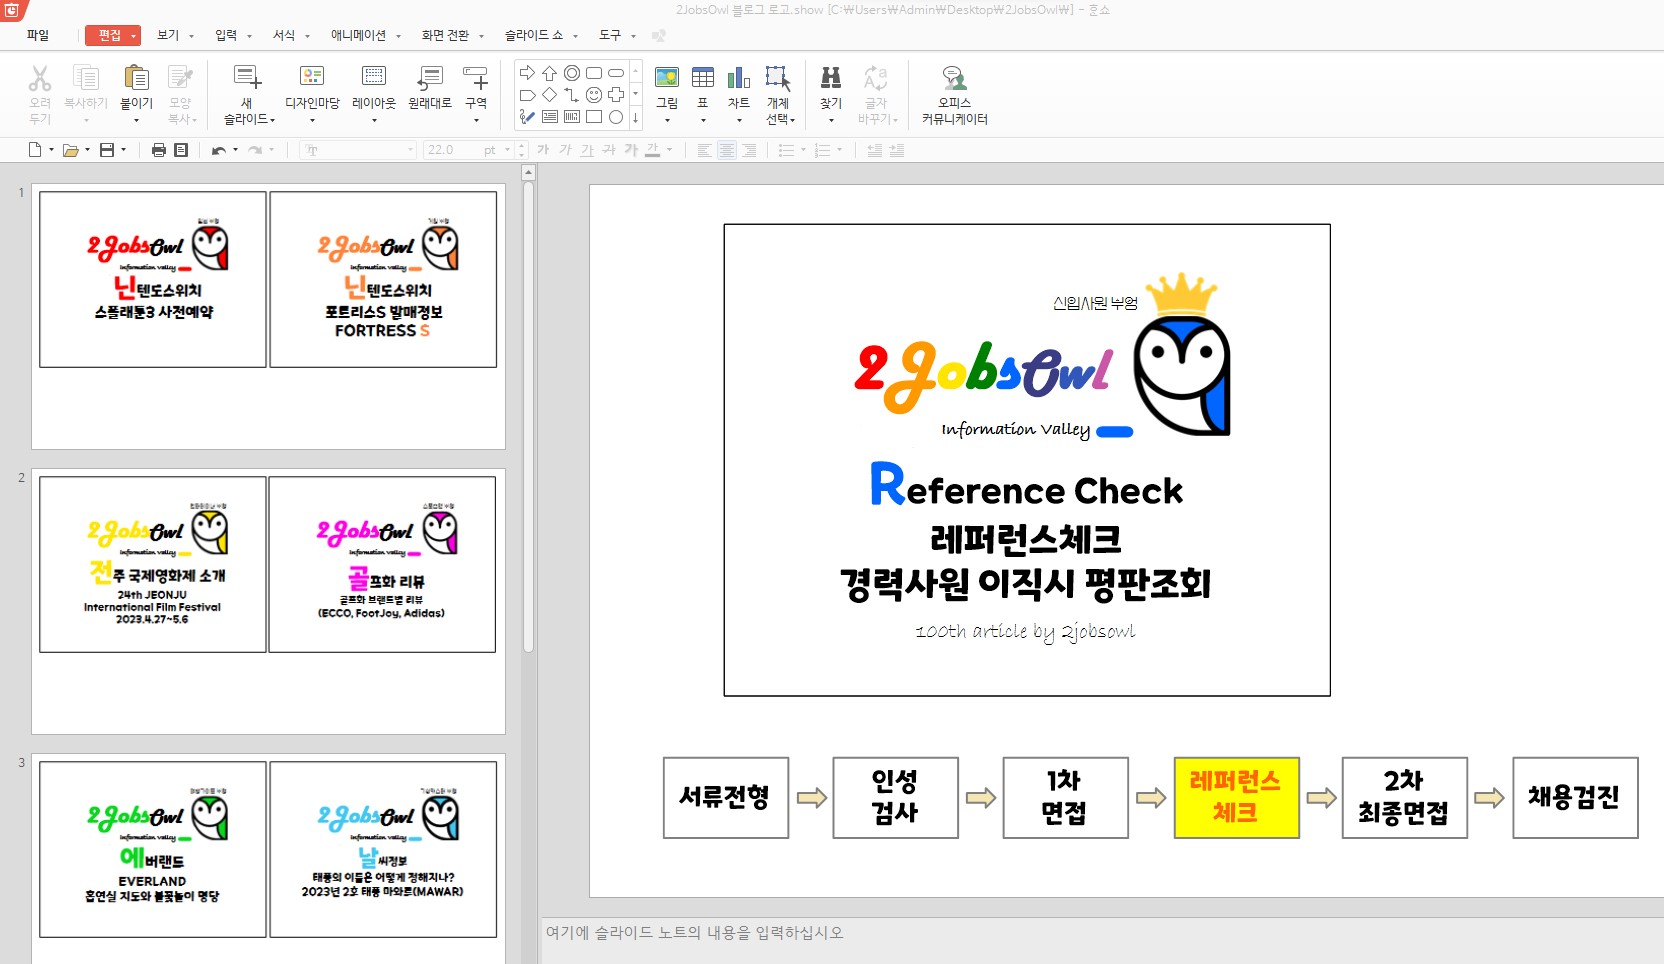The width and height of the screenshot is (1664, 964).
Task: Click the new document icon
Action: point(35,150)
